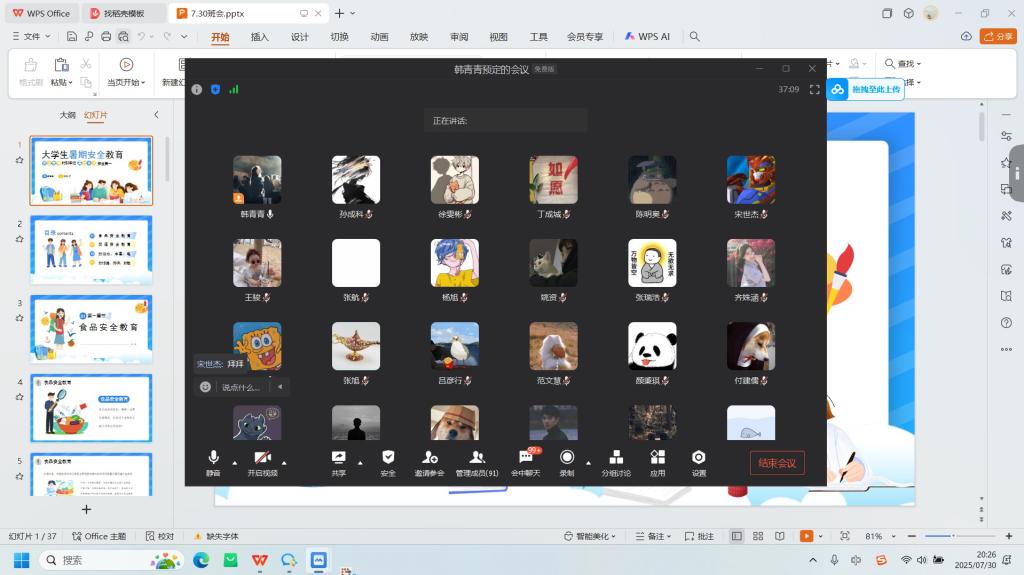Switch to normal view icon in status bar

point(737,536)
